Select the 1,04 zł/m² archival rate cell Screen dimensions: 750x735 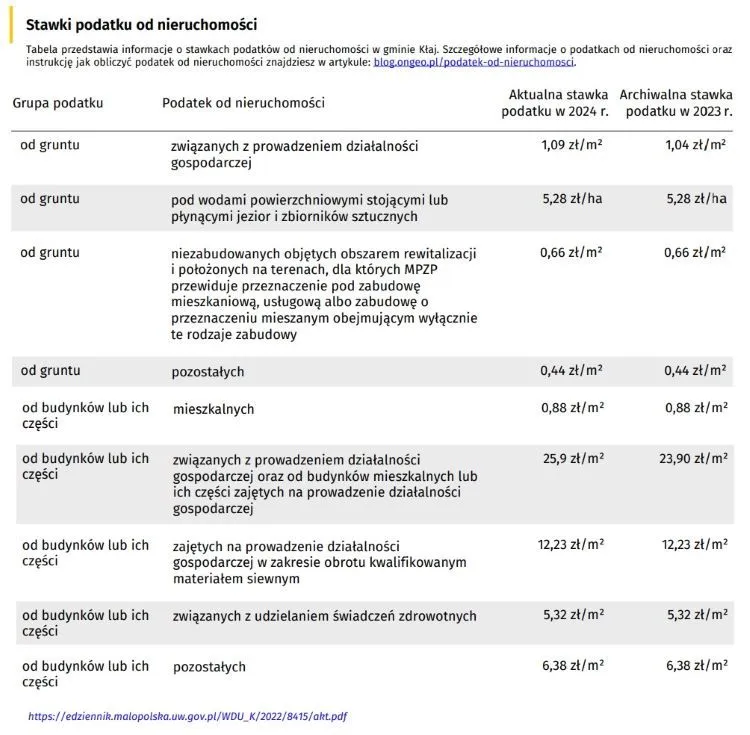coord(695,145)
